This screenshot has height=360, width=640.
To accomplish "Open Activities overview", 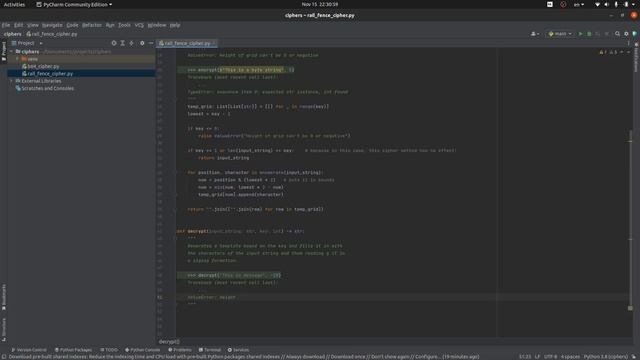I will 14,4.
